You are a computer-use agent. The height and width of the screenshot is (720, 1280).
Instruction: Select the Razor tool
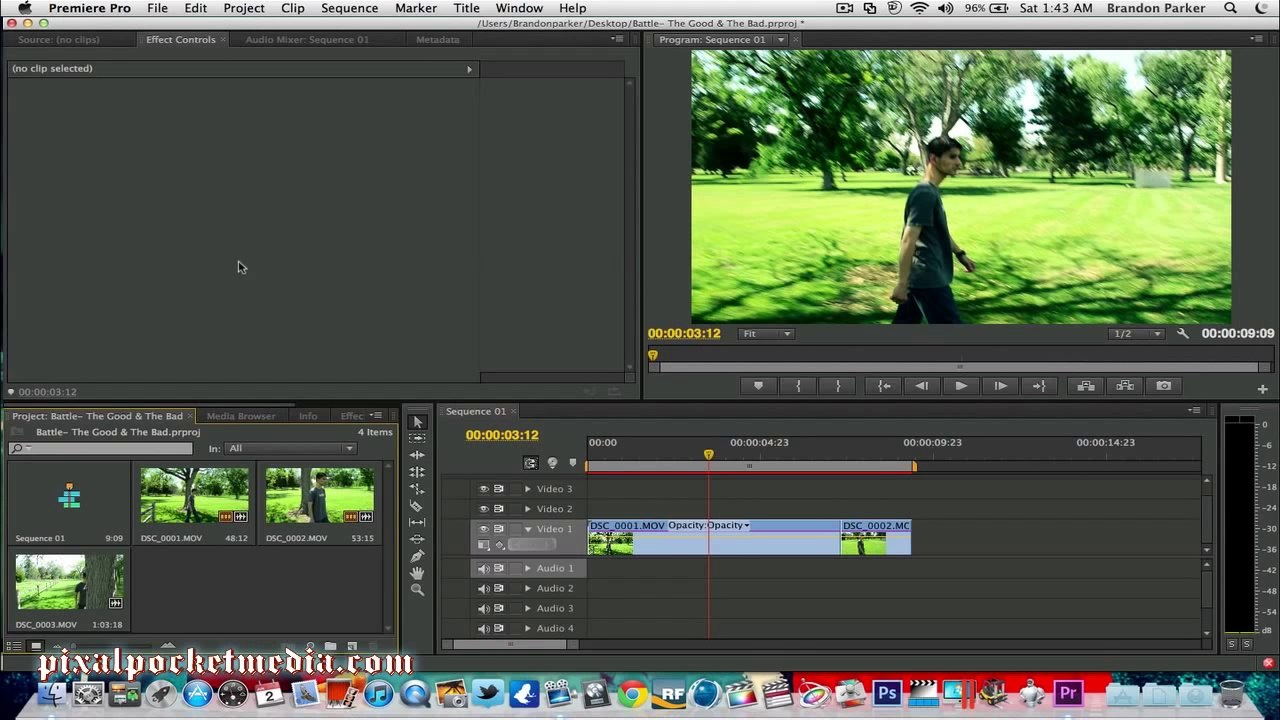418,506
